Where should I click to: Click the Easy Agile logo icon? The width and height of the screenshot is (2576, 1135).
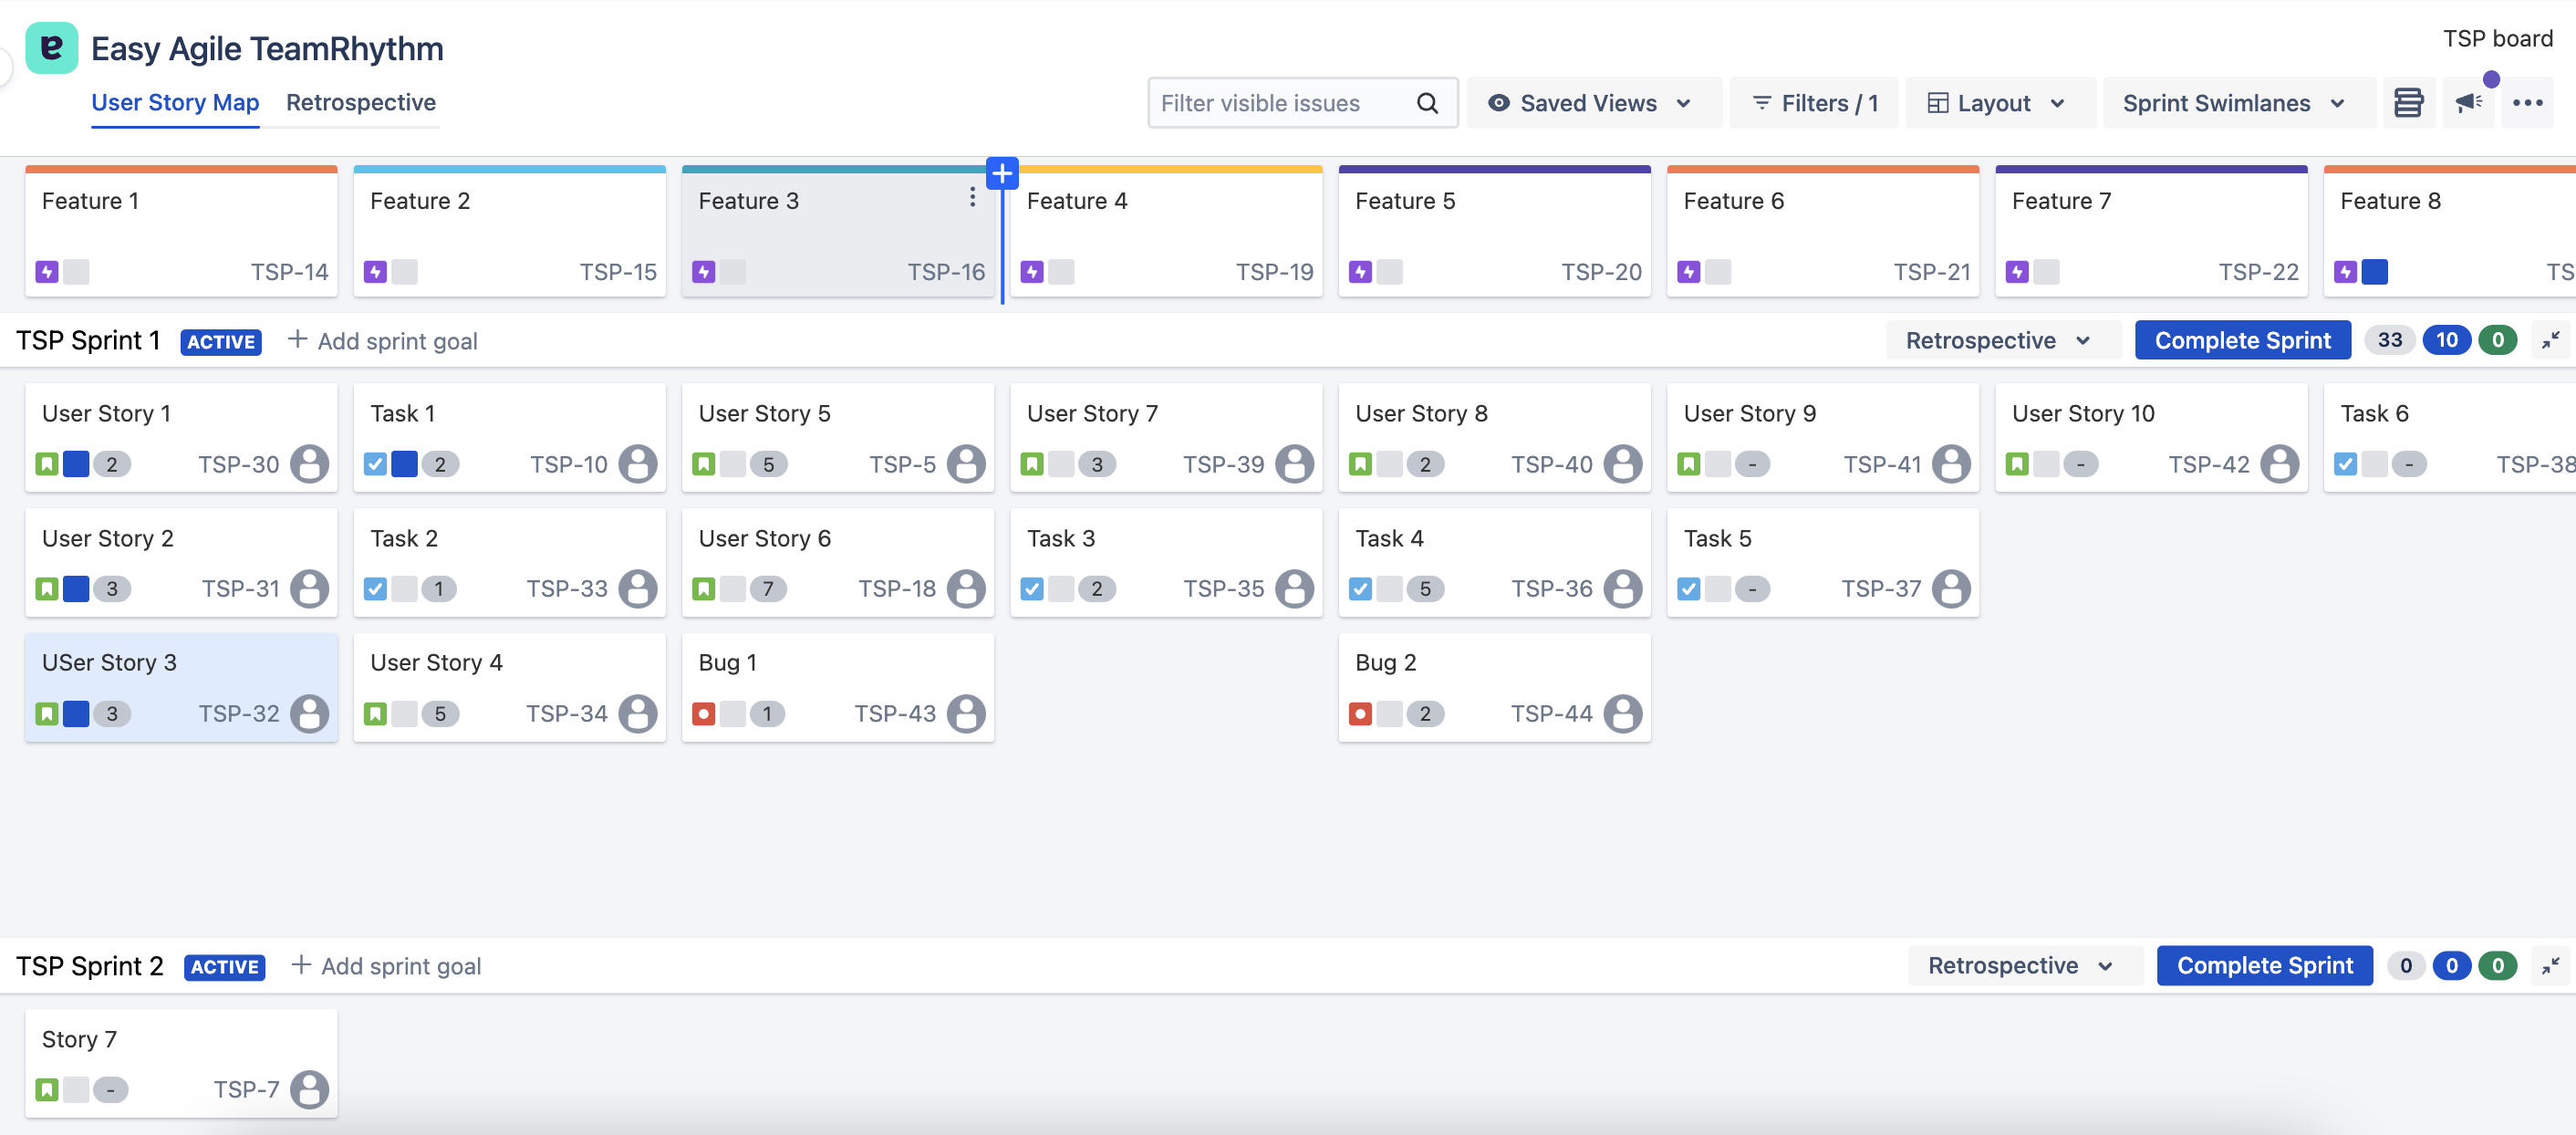51,47
